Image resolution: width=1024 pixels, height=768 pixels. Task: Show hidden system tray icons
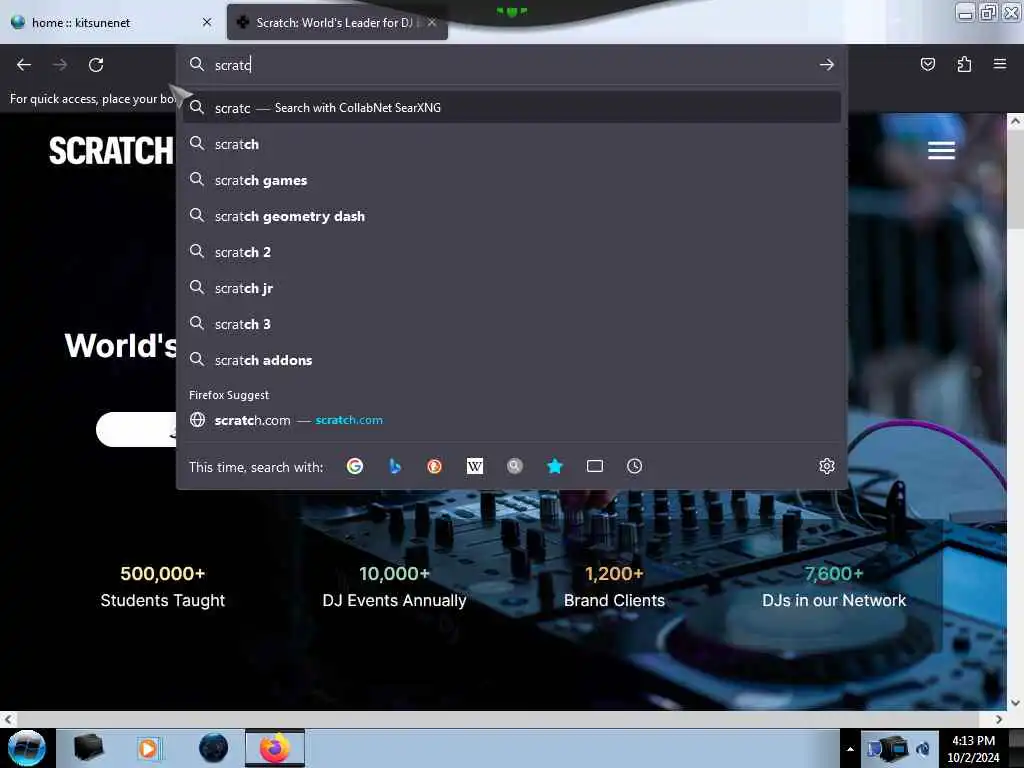(x=850, y=749)
